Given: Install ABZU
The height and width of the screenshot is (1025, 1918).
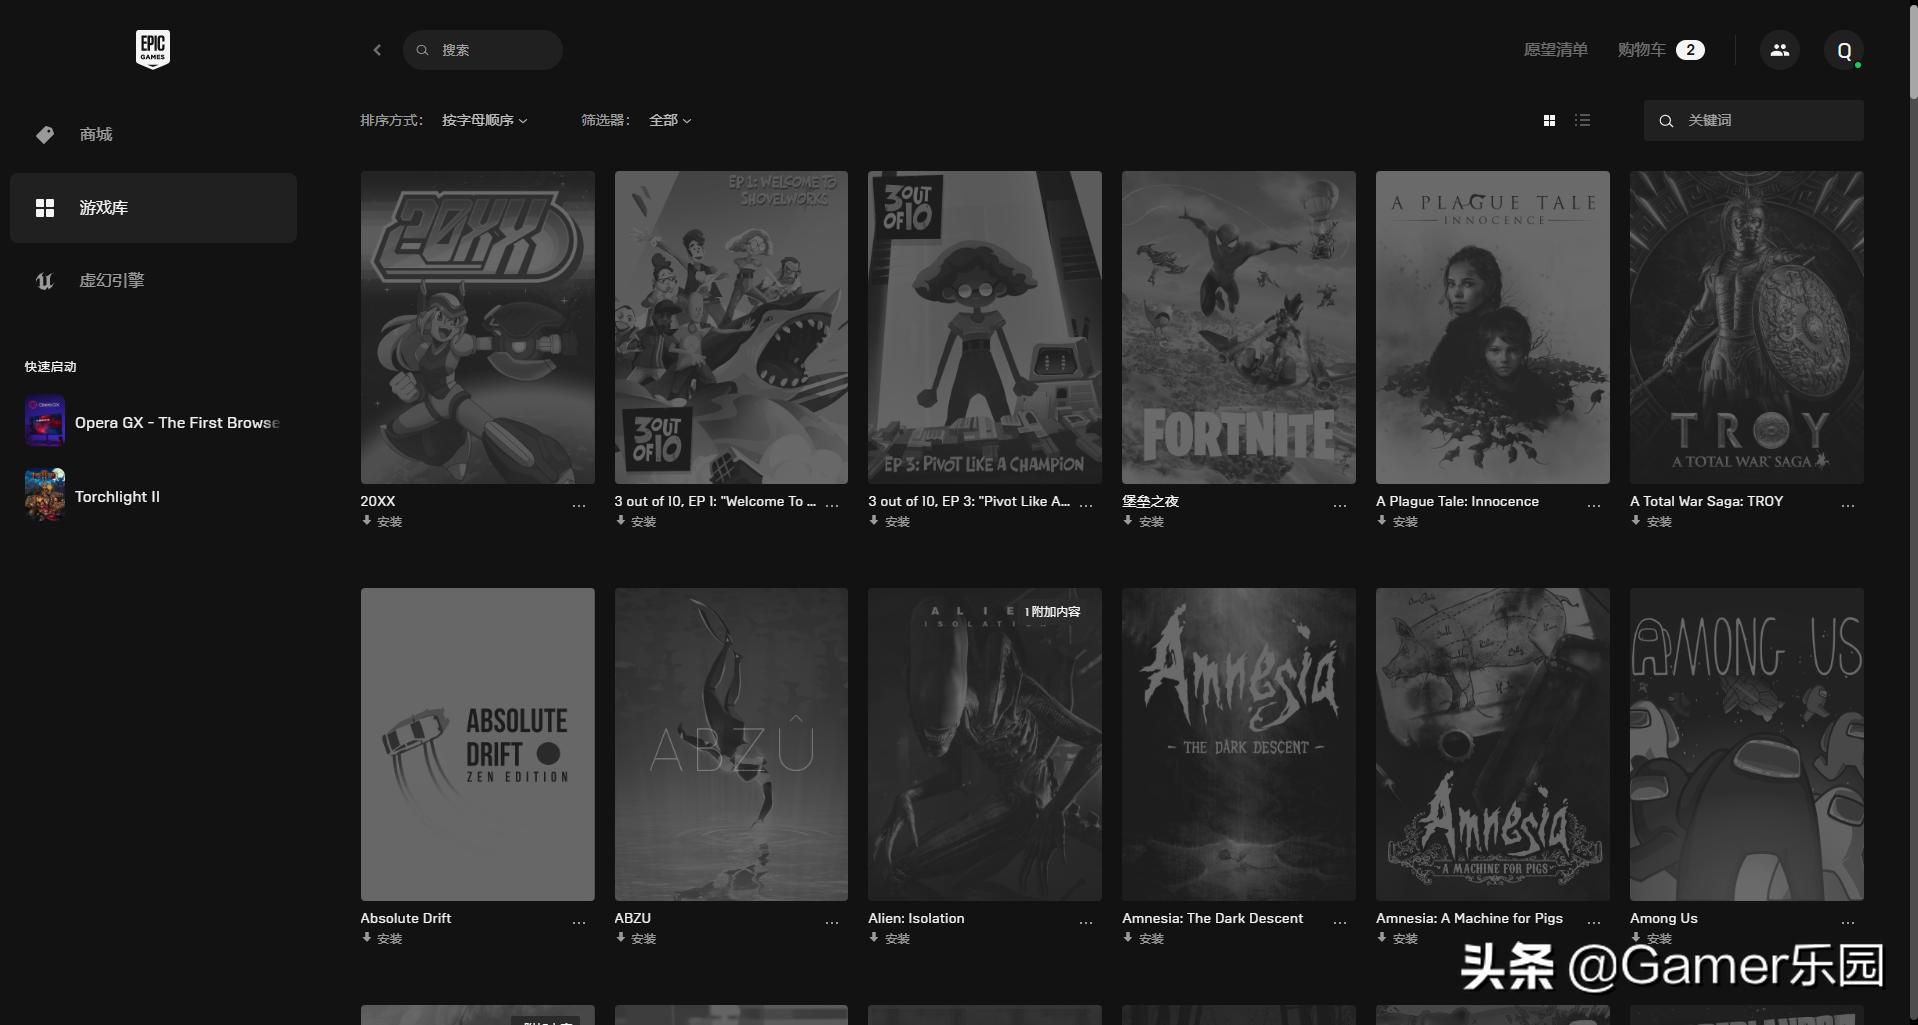Looking at the screenshot, I should coord(636,938).
